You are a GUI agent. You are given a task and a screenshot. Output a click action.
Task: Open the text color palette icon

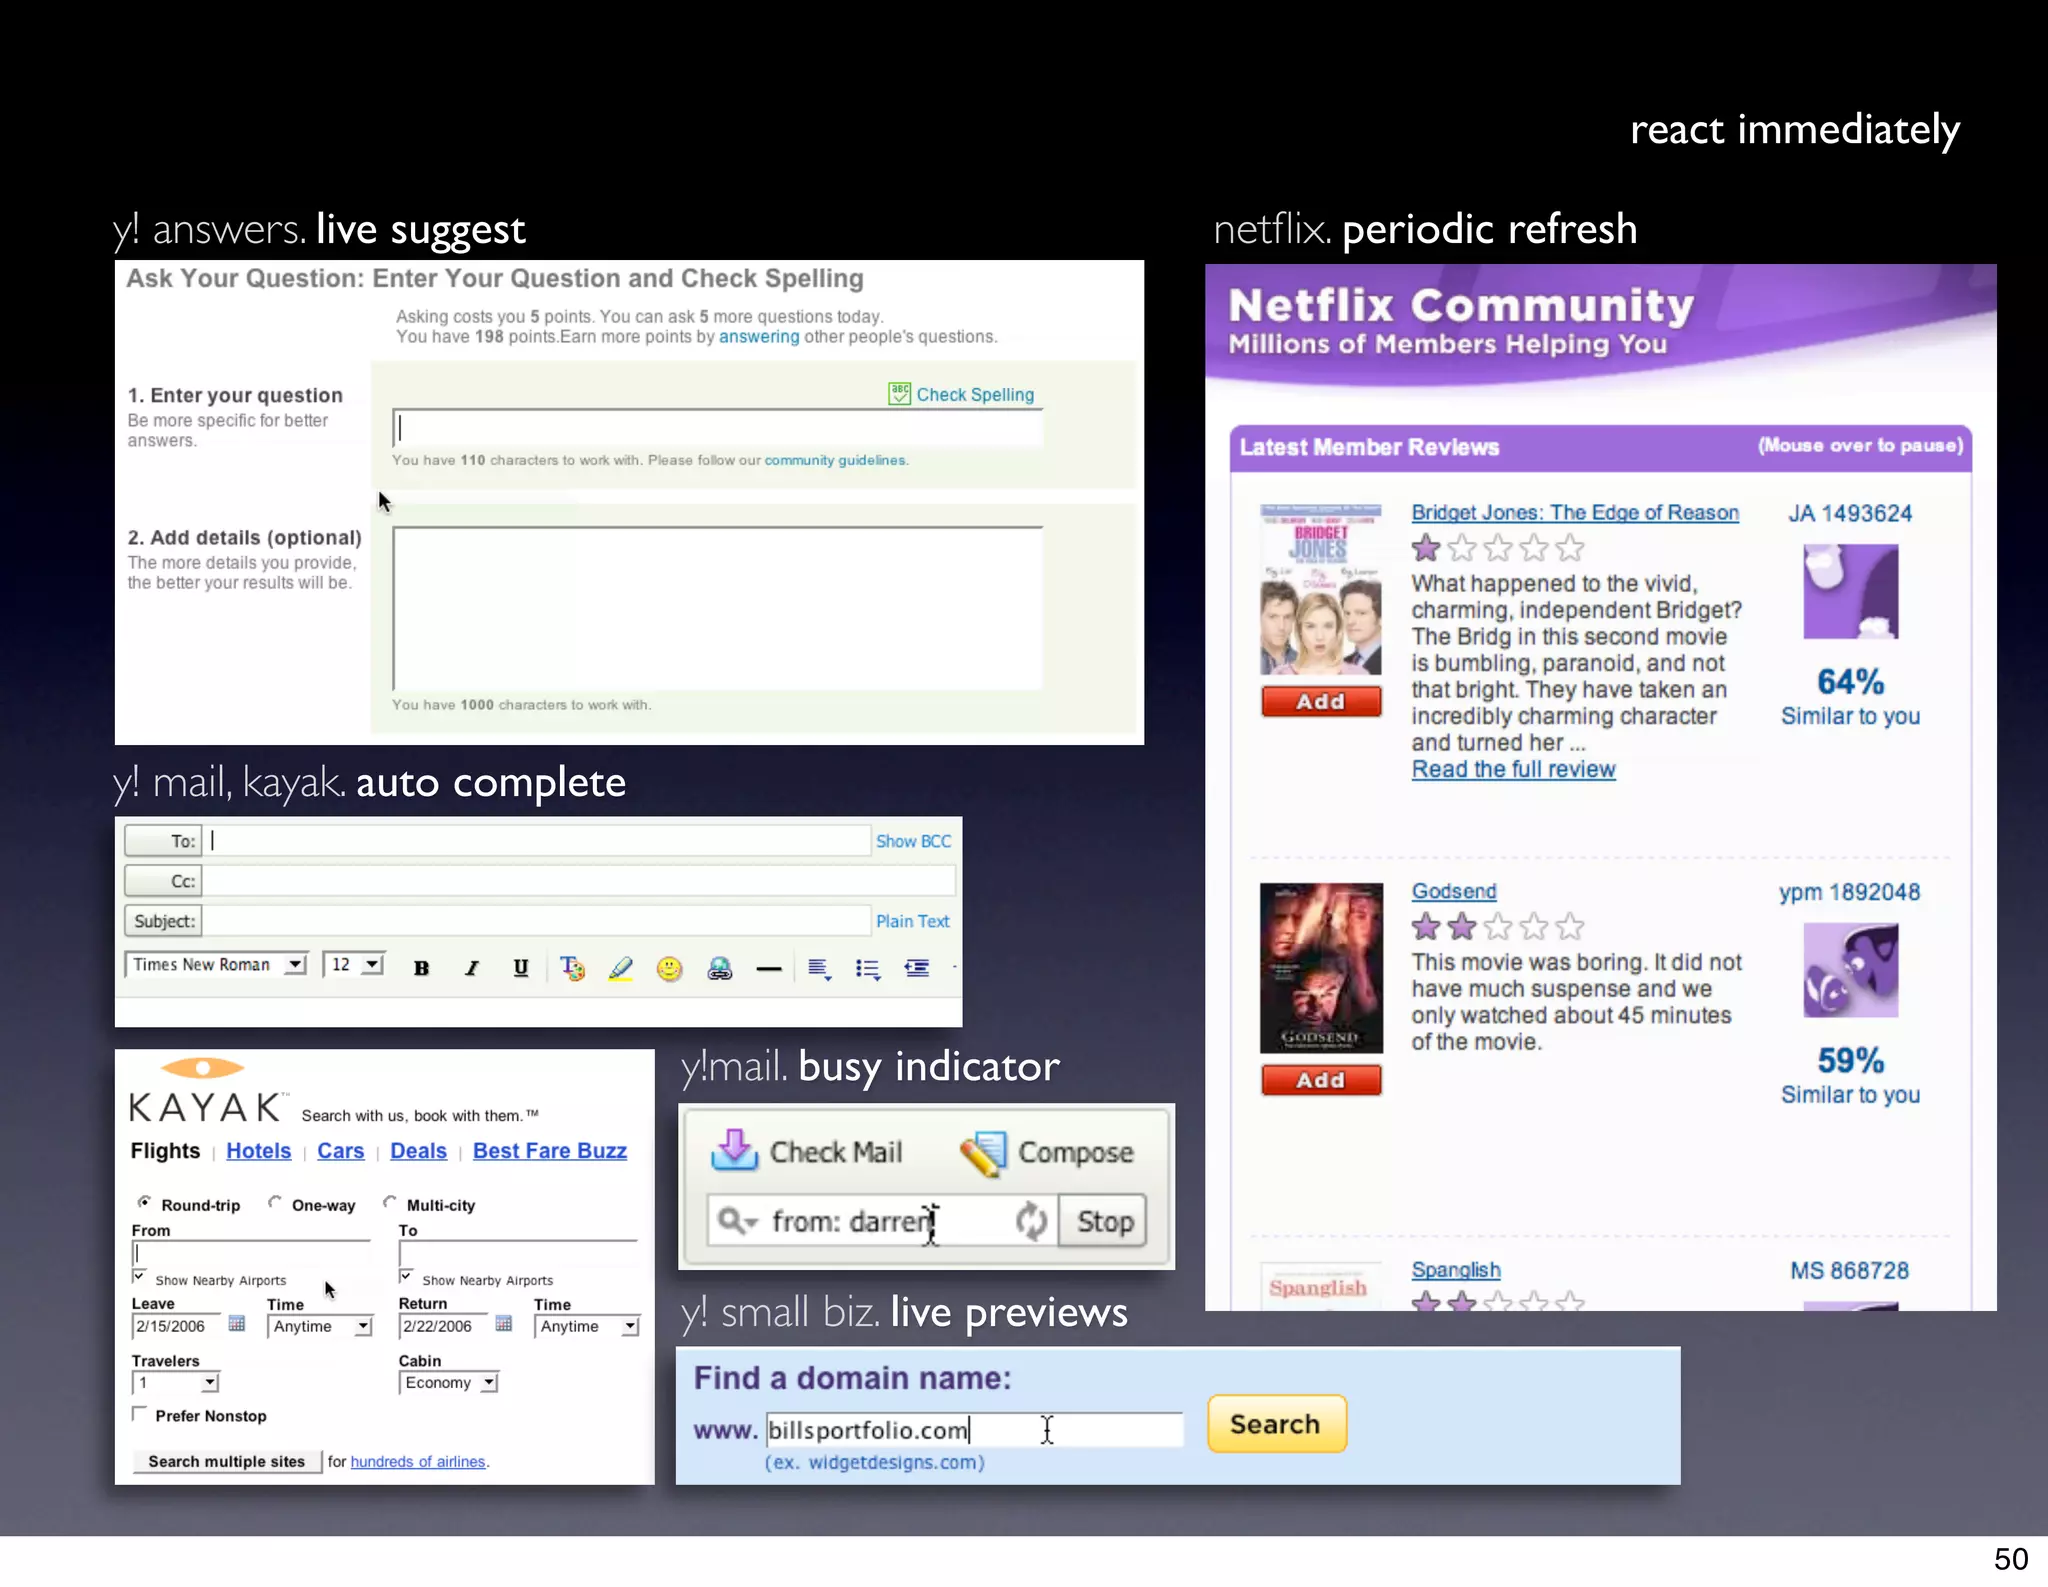click(572, 967)
